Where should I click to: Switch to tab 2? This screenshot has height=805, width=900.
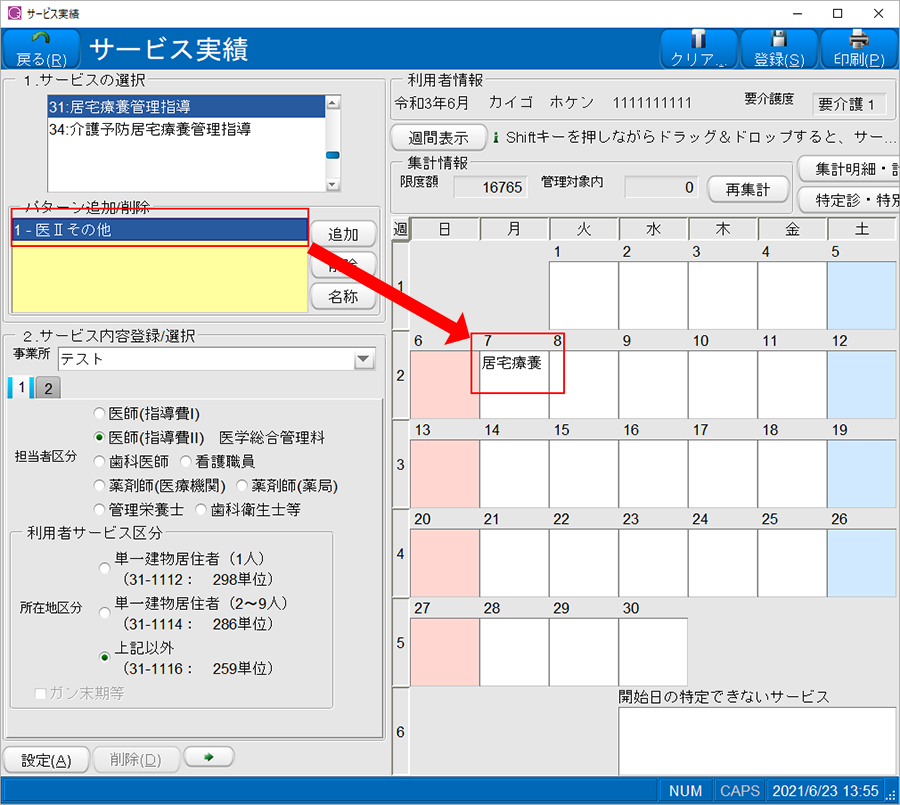tap(47, 388)
